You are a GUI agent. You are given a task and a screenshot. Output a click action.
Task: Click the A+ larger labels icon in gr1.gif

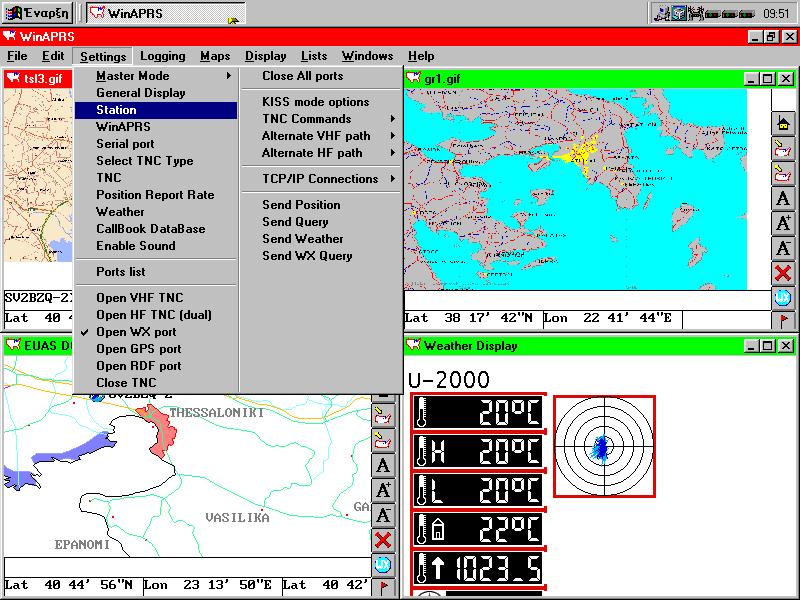coord(783,223)
